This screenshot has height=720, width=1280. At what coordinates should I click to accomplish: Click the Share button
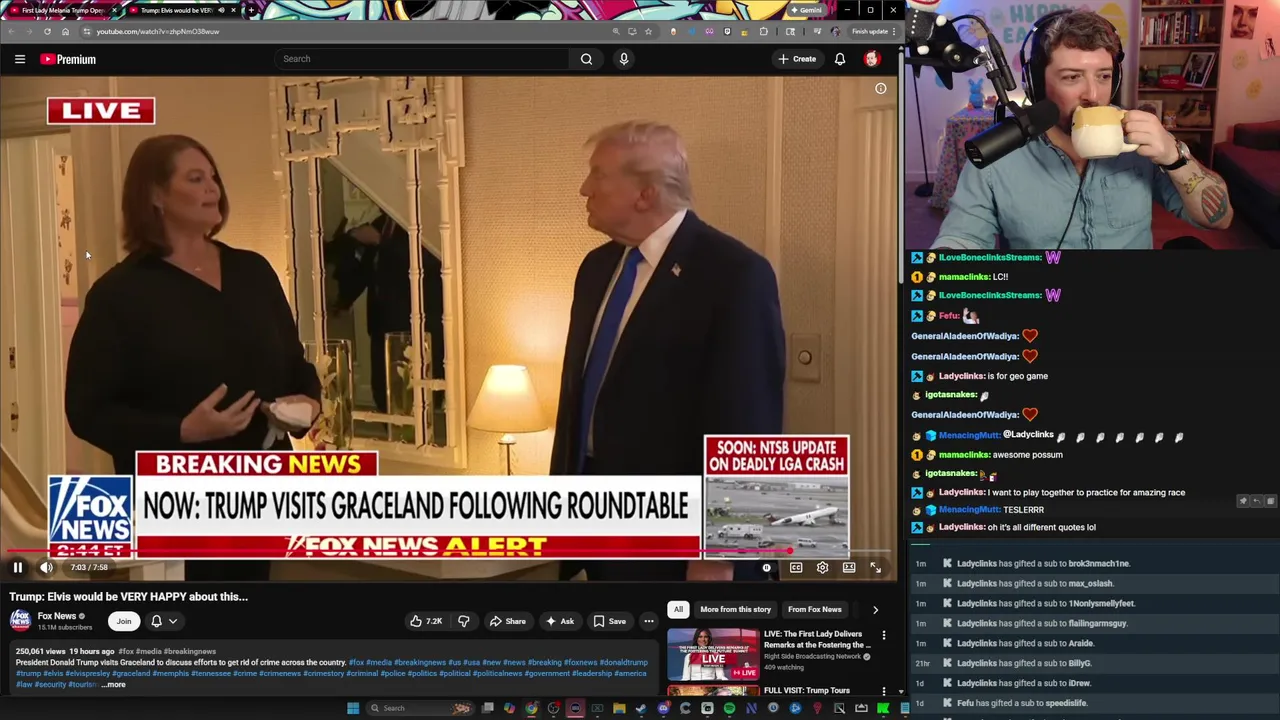(x=507, y=621)
